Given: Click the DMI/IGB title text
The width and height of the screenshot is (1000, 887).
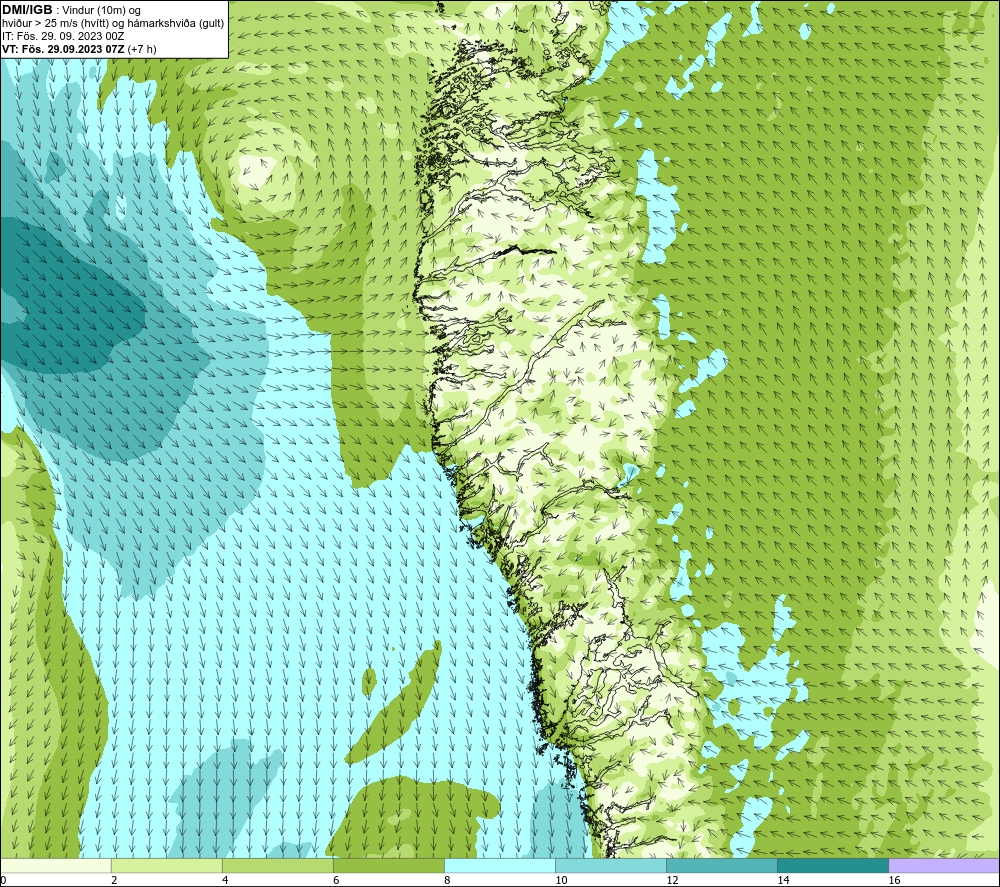Looking at the screenshot, I should coord(27,10).
